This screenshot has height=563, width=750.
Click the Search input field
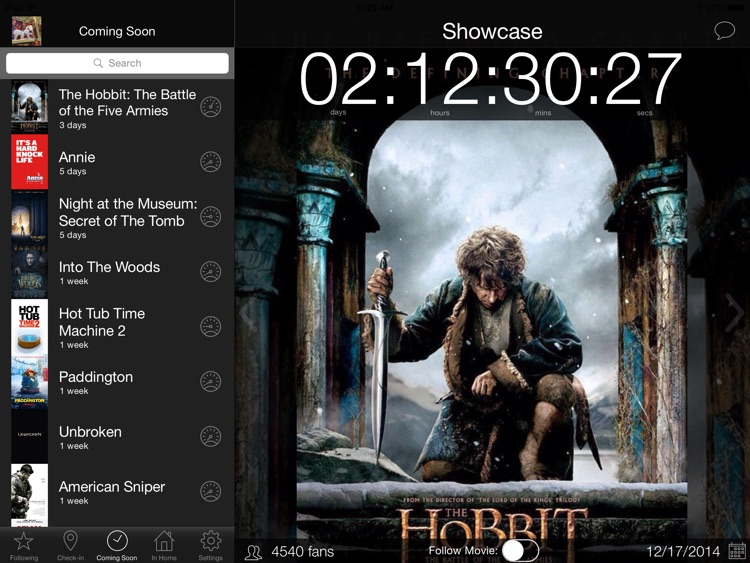(x=117, y=63)
